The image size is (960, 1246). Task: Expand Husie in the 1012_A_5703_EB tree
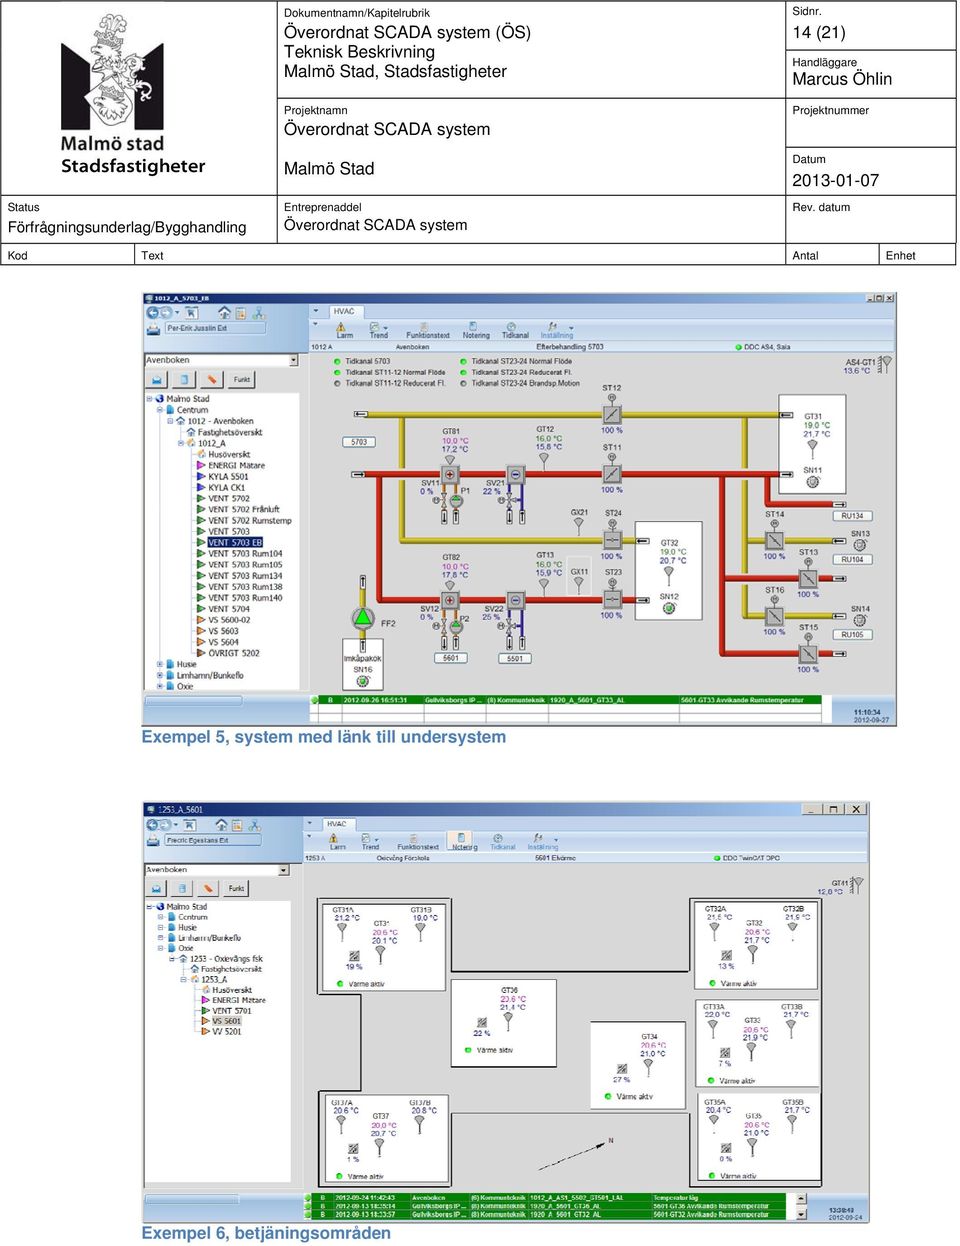coord(160,664)
